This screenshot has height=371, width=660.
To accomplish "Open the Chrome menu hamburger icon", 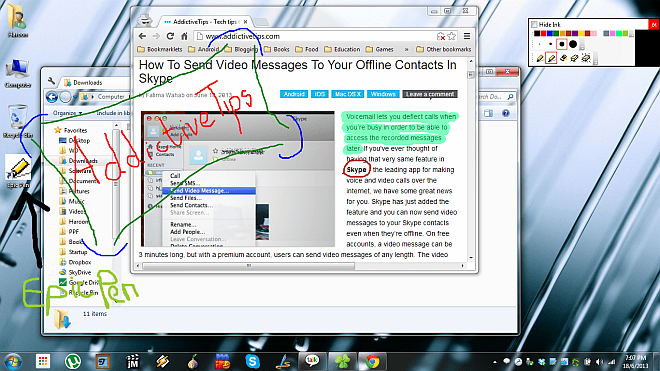I will pyautogui.click(x=467, y=36).
